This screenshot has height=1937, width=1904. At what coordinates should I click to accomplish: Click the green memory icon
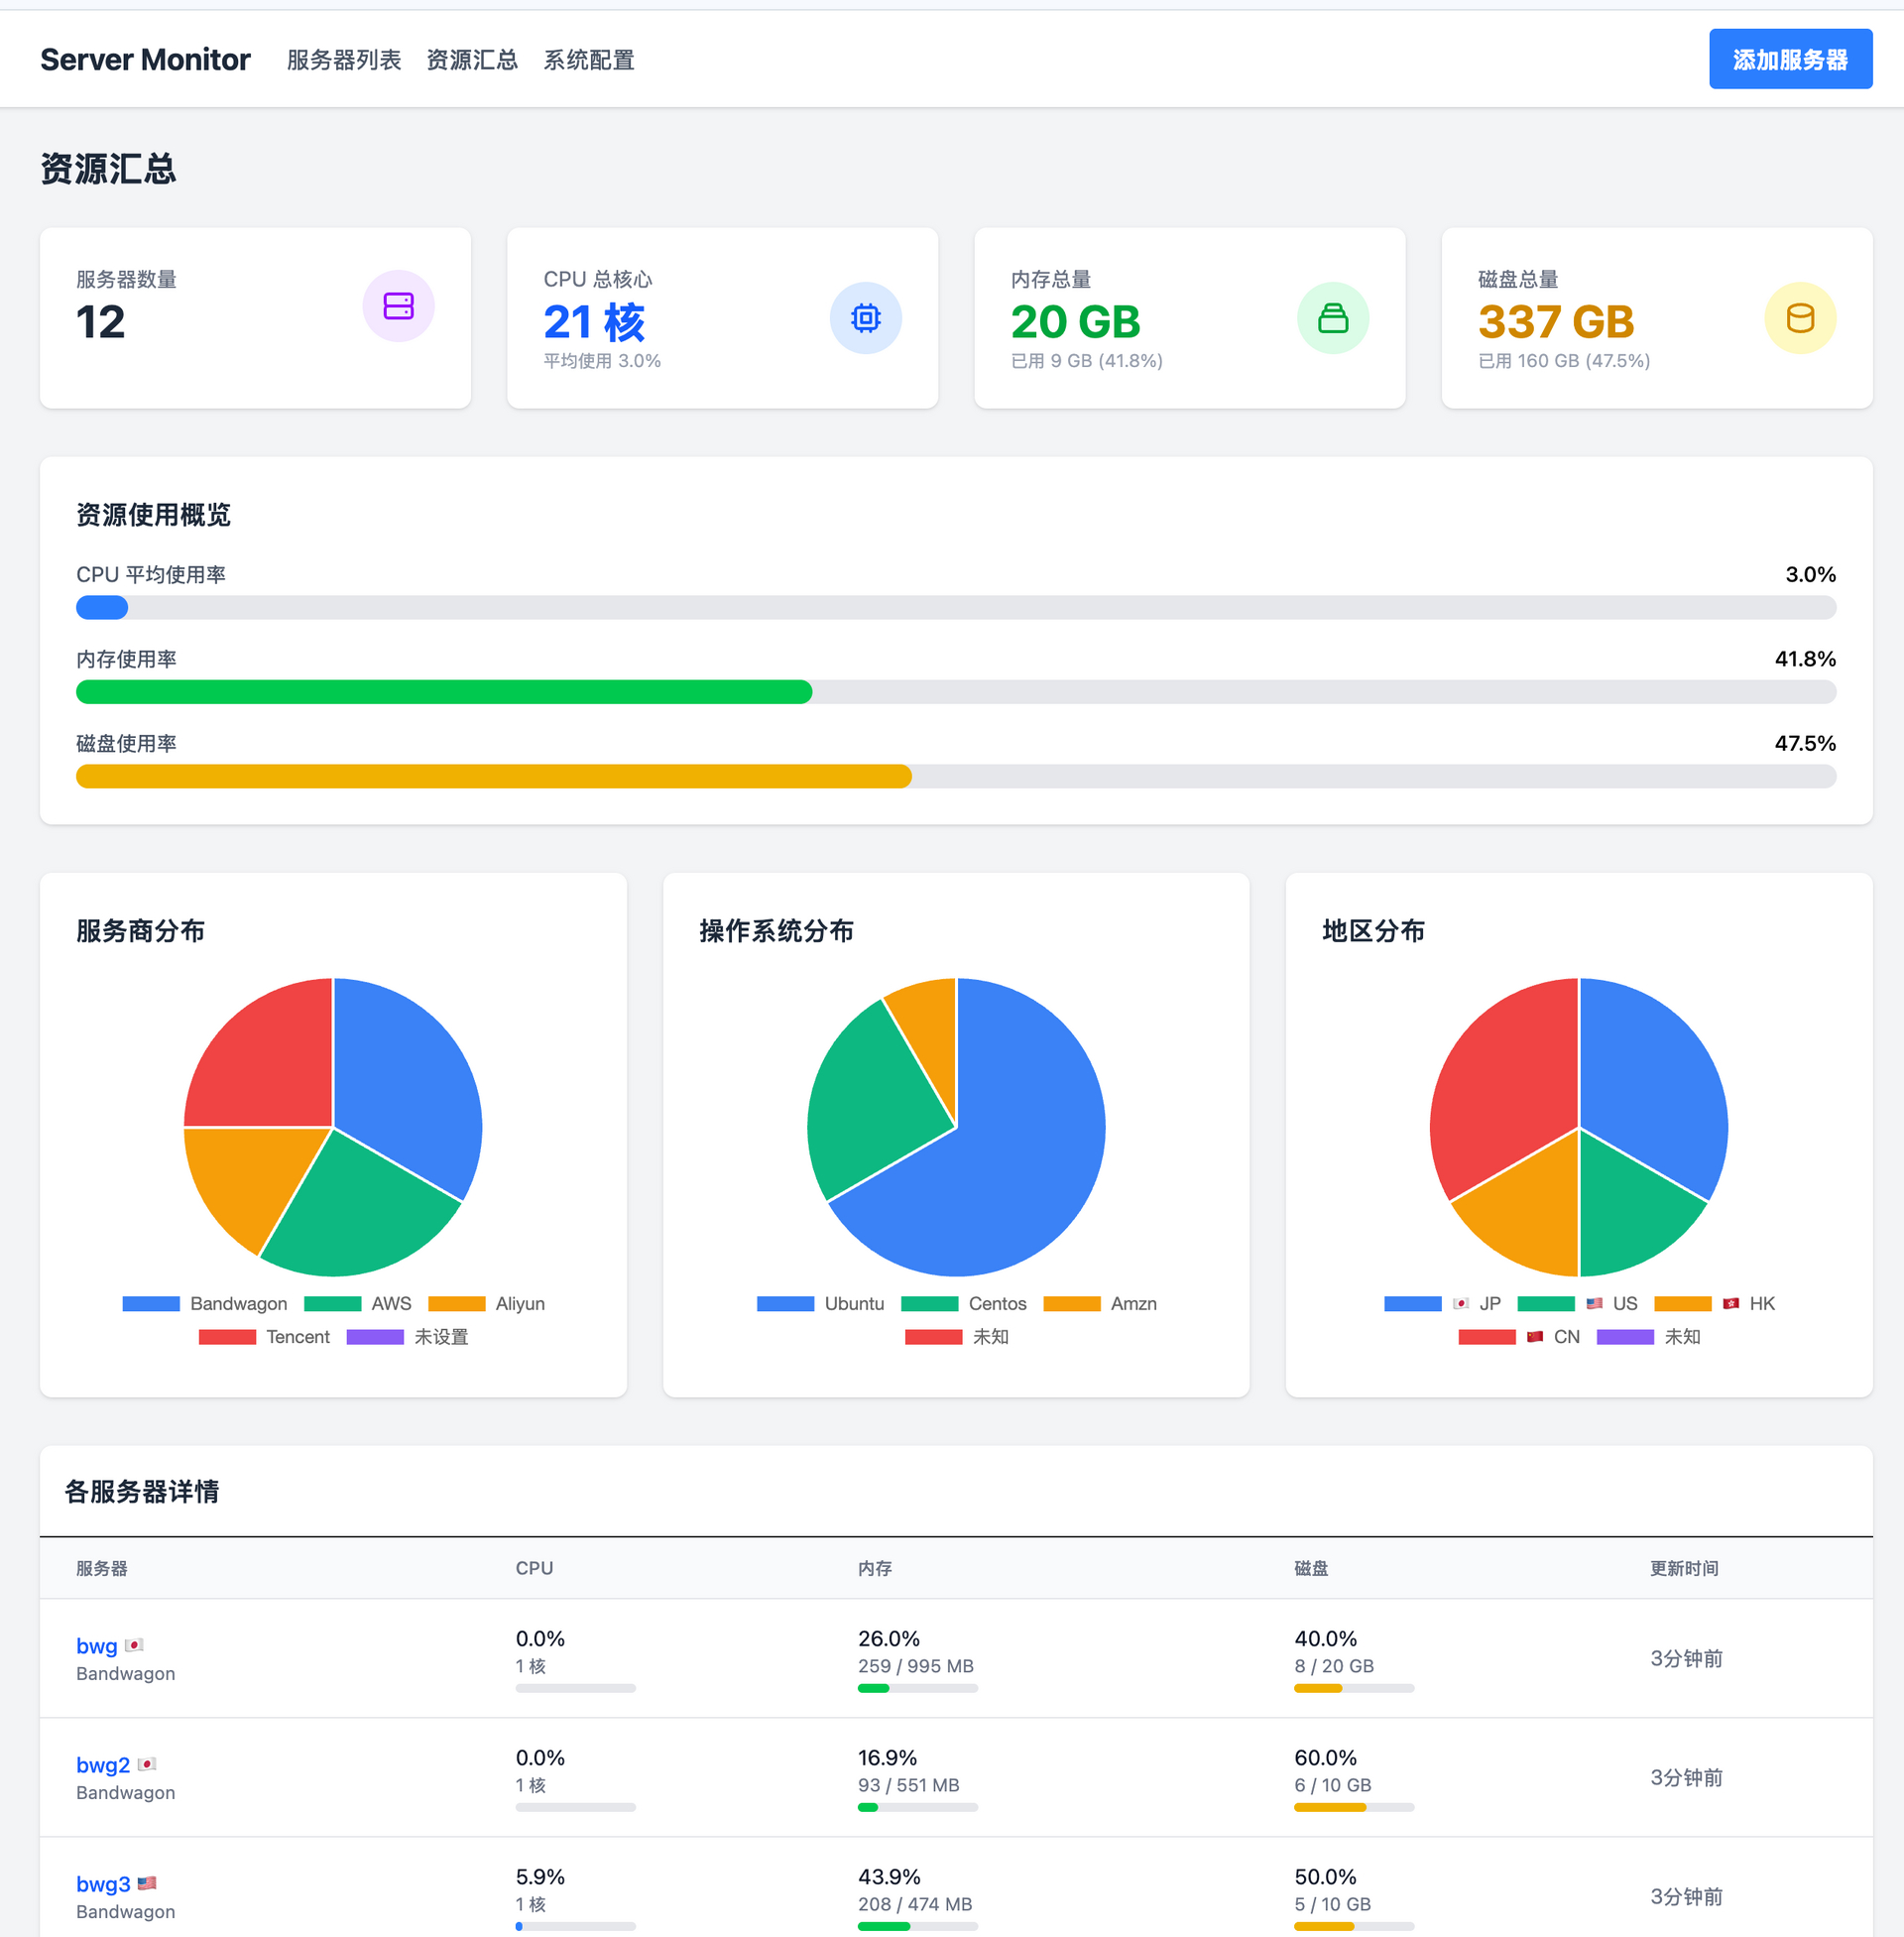coord(1332,318)
